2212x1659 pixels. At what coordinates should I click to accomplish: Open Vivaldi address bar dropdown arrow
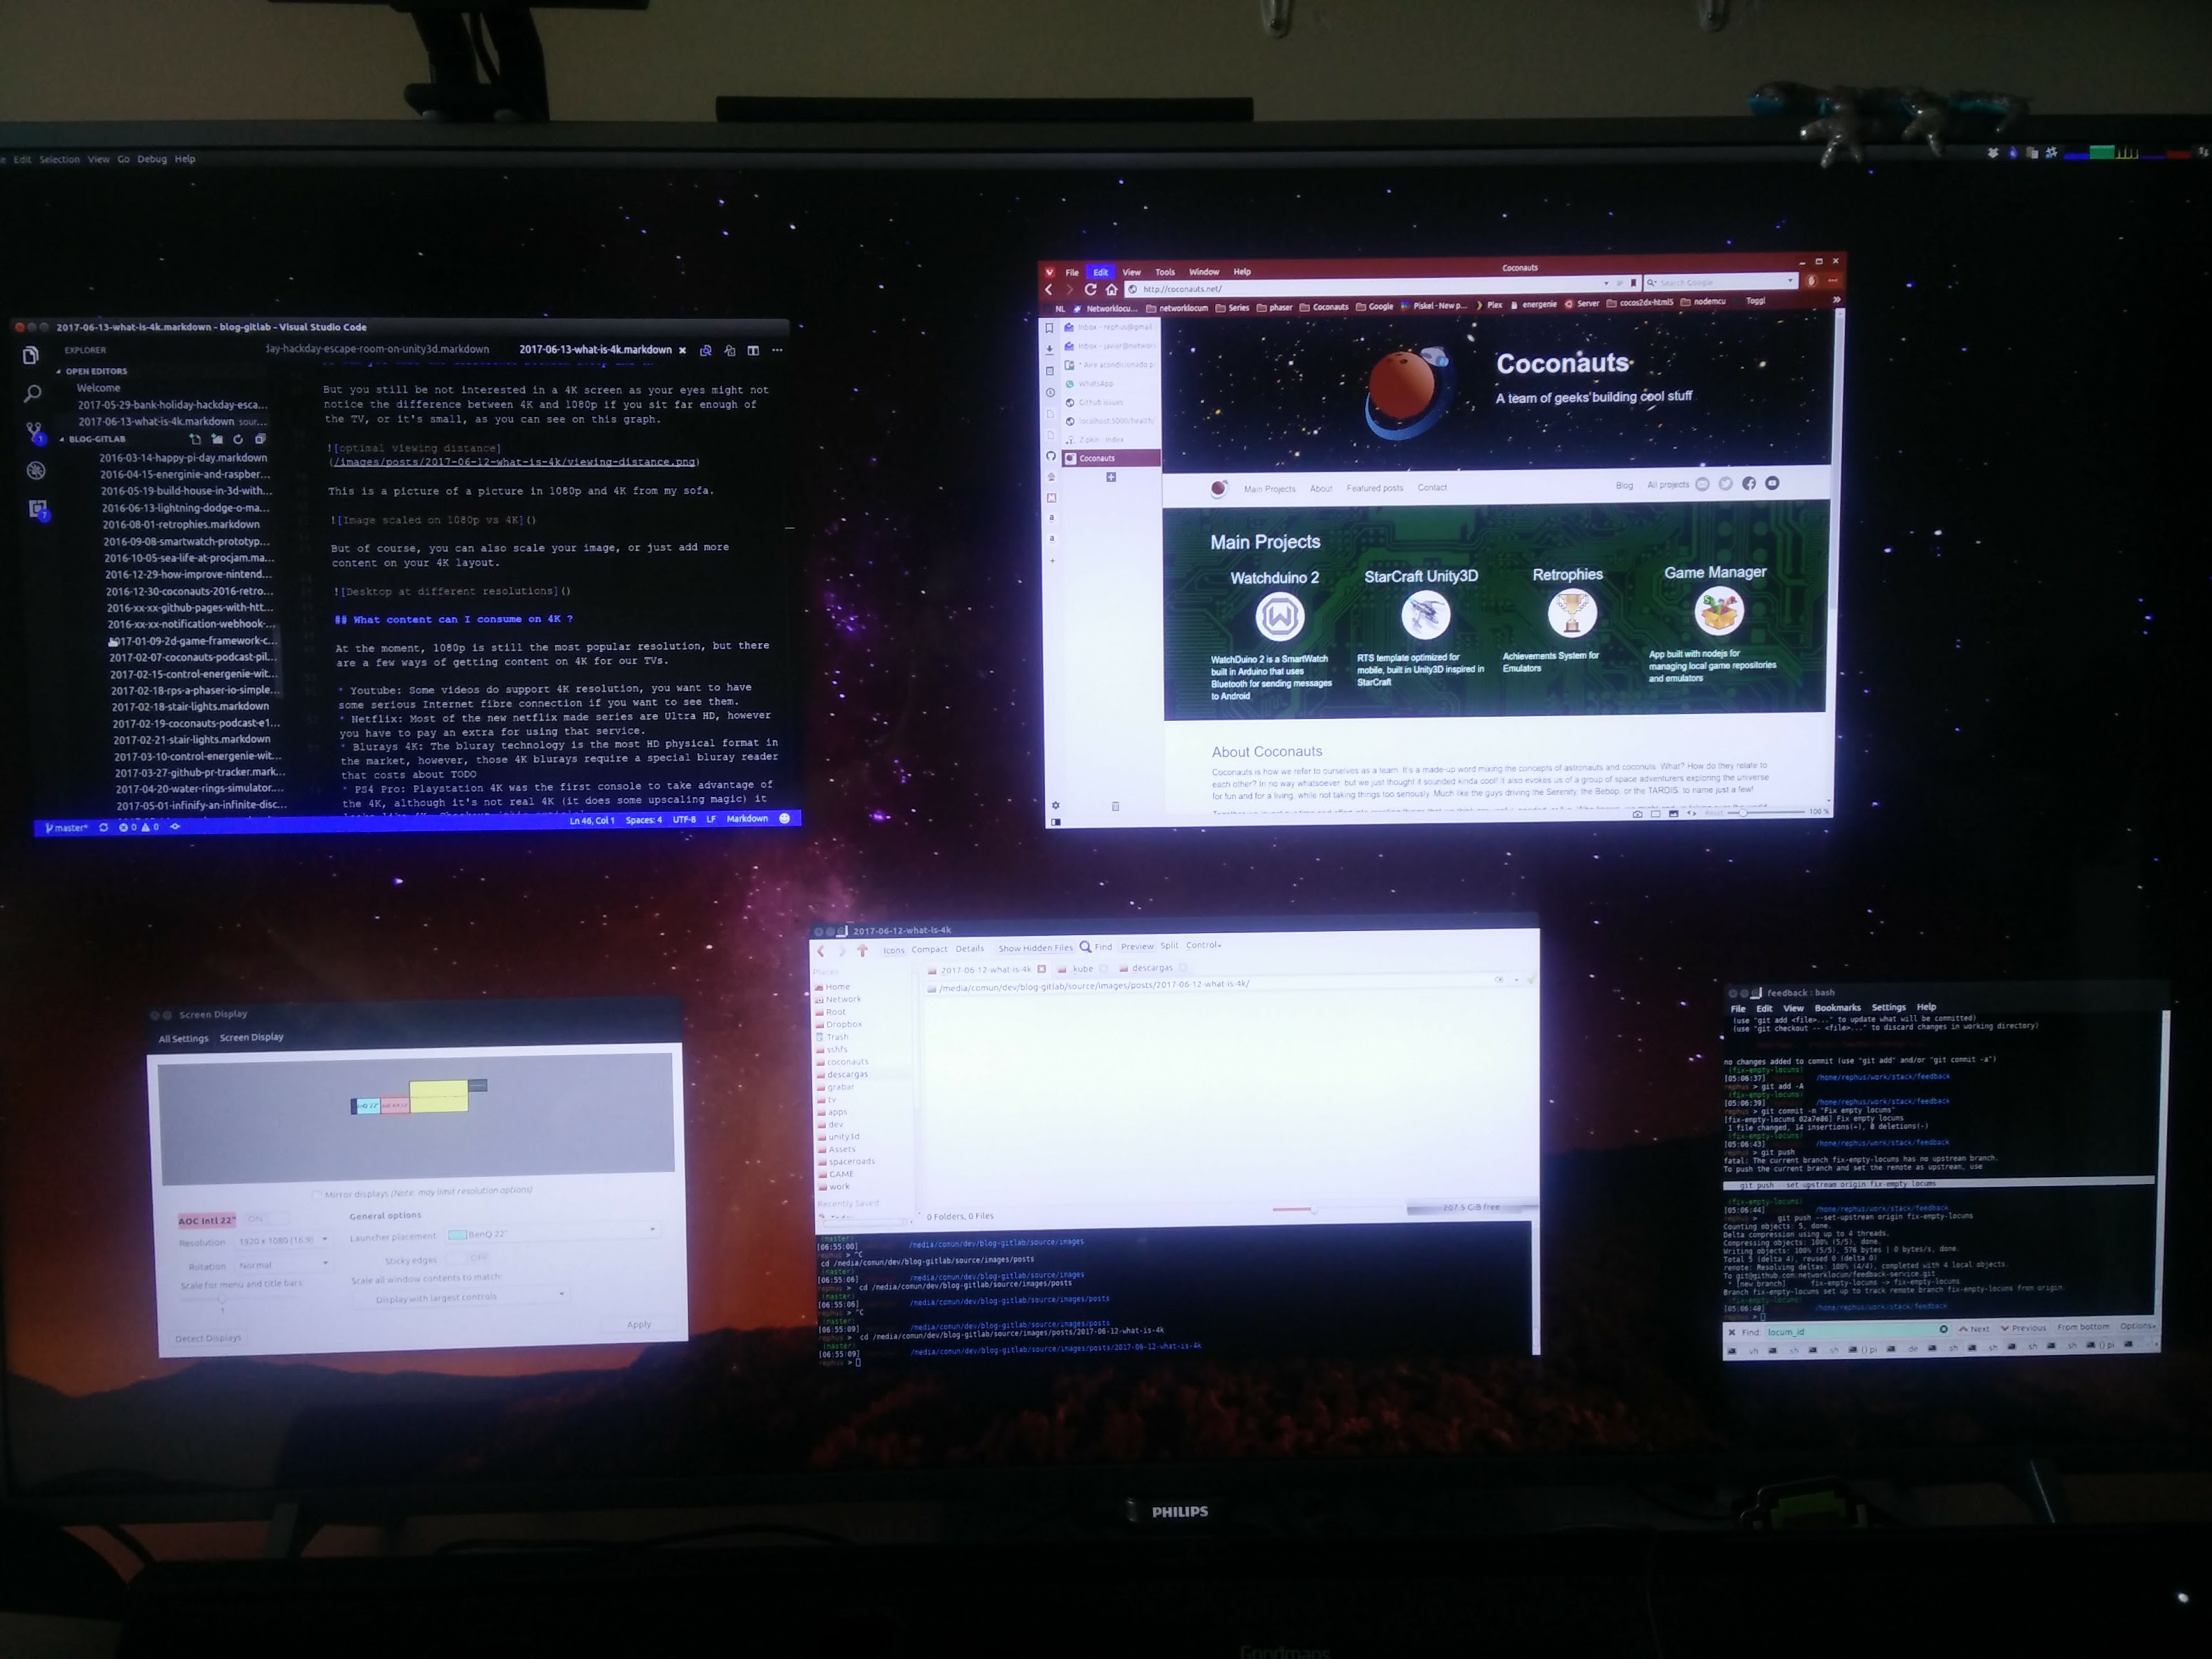coord(1606,284)
